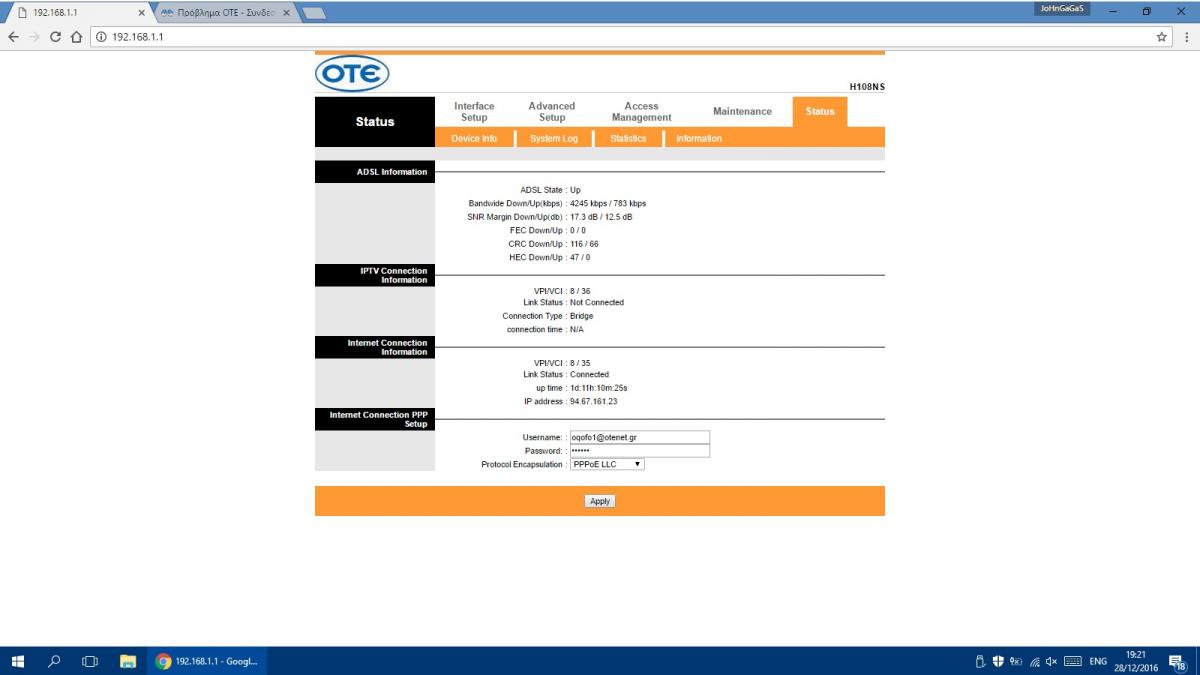Click HEC Down/Up value 47 / 0

[x=580, y=258]
